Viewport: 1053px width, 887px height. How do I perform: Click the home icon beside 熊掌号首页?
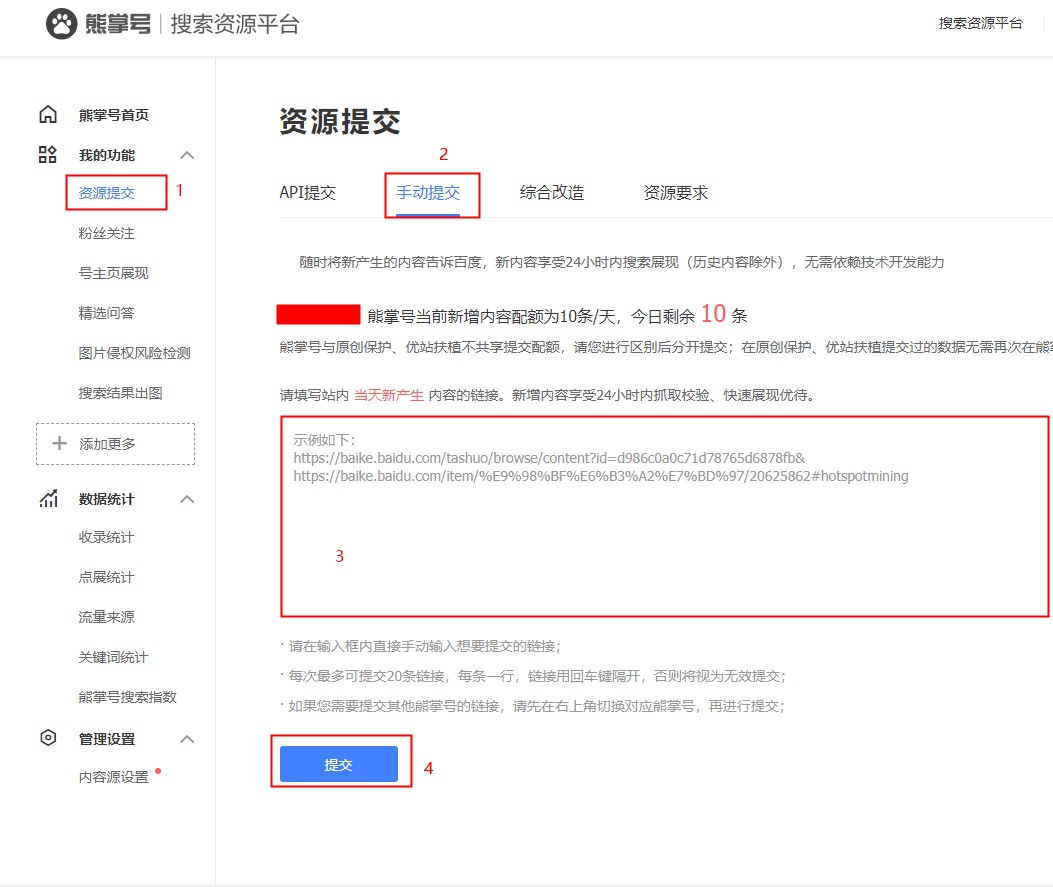pyautogui.click(x=48, y=114)
